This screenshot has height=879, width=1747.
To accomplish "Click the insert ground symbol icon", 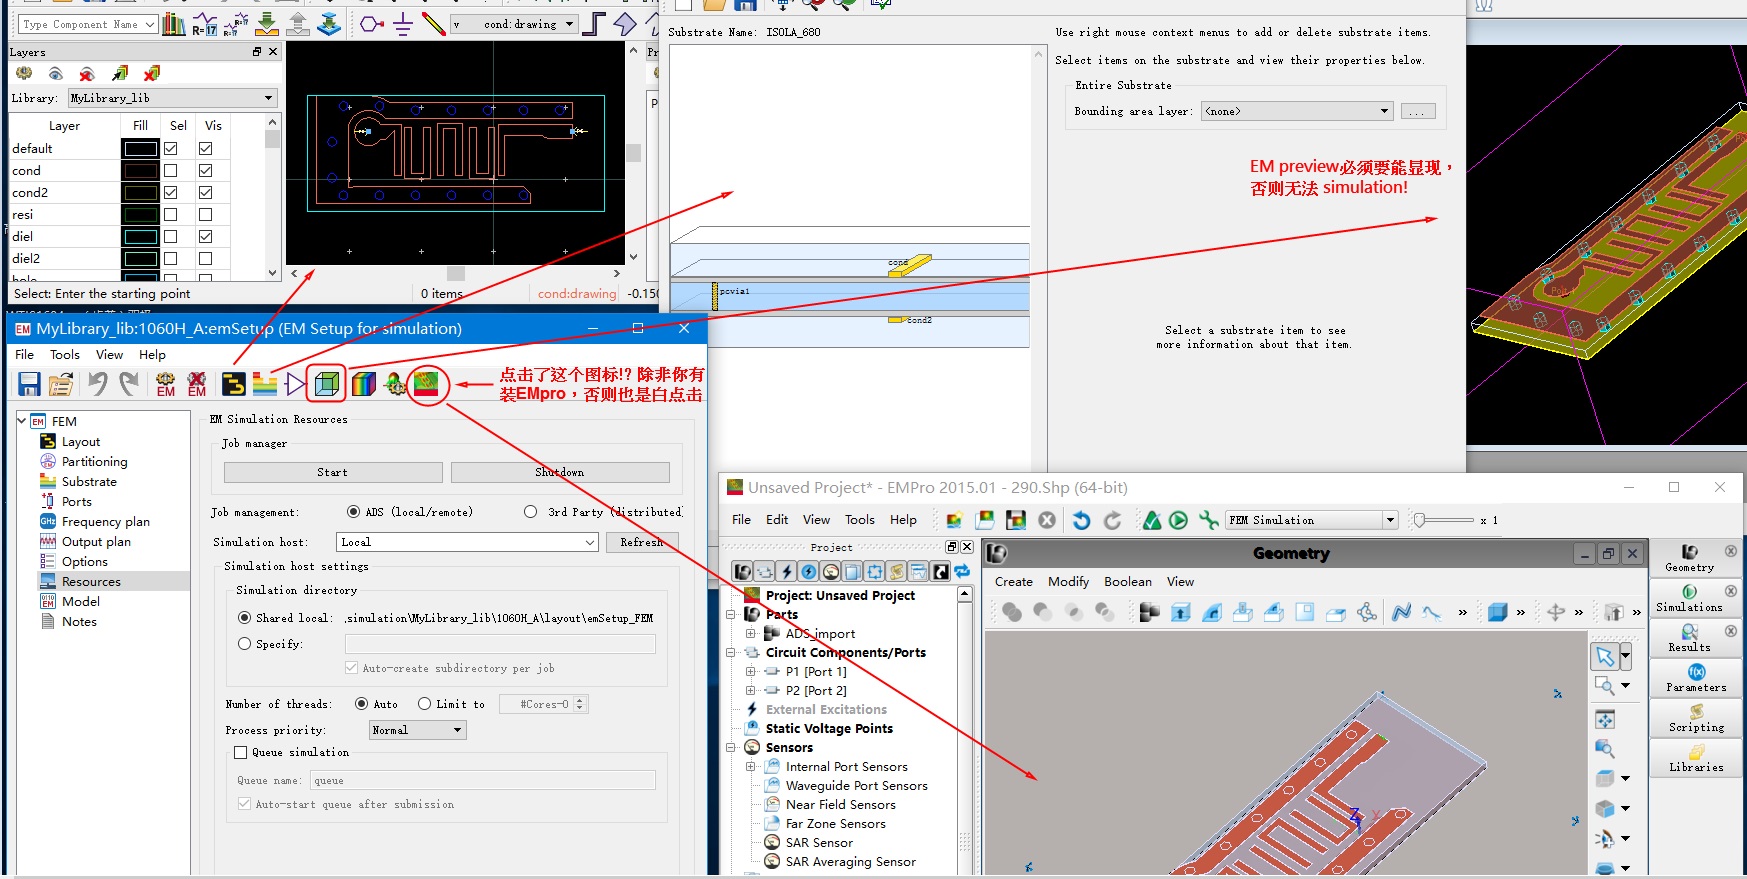I will point(403,24).
